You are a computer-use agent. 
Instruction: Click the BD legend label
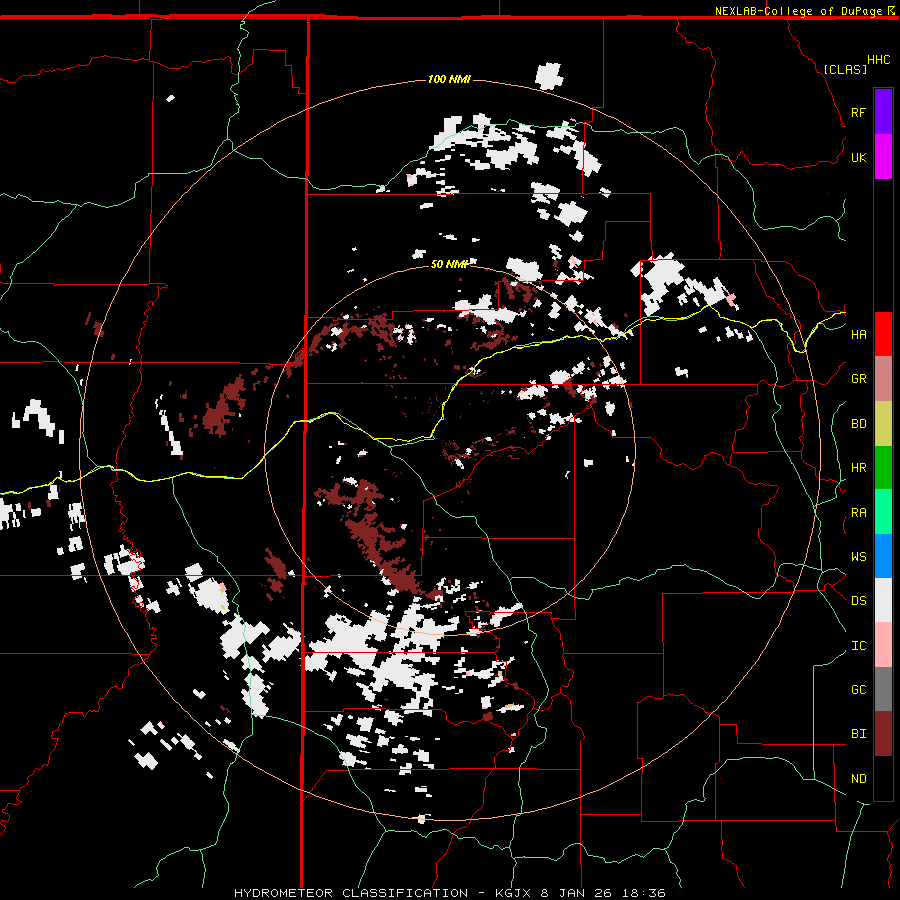pos(858,424)
